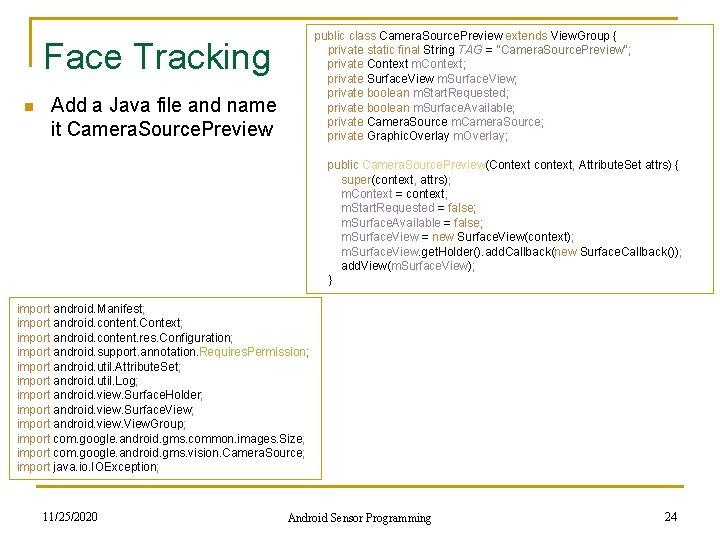
Task: Click 'import android.Manifest;' line
Action: click(81, 309)
